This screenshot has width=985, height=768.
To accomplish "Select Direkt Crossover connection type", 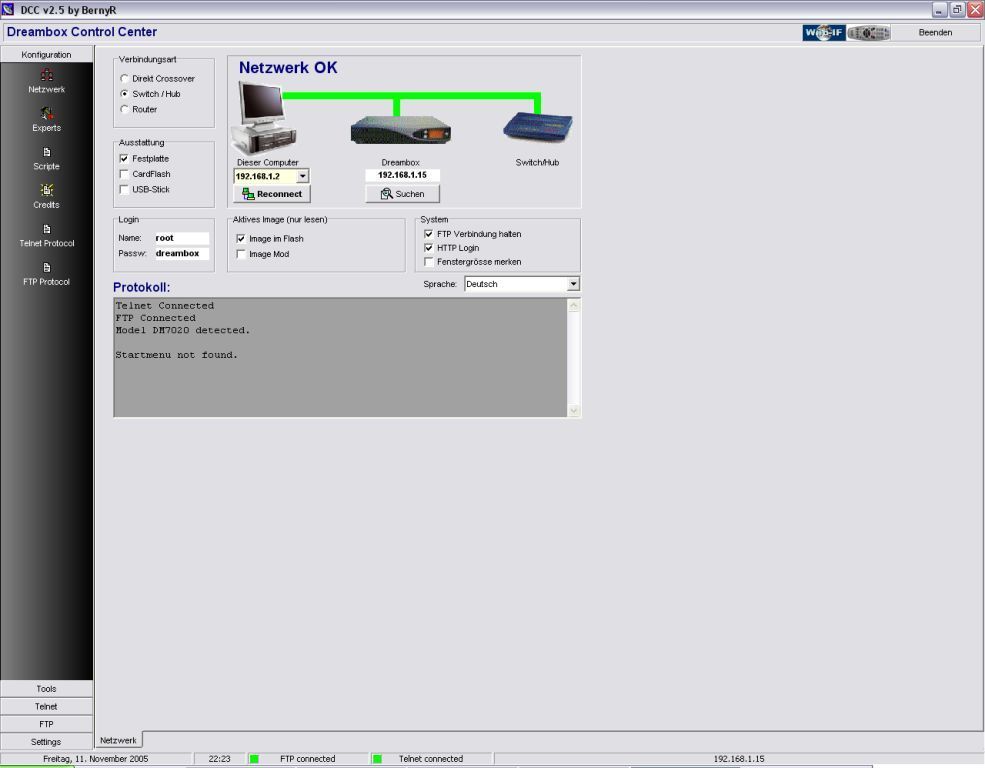I will [124, 78].
